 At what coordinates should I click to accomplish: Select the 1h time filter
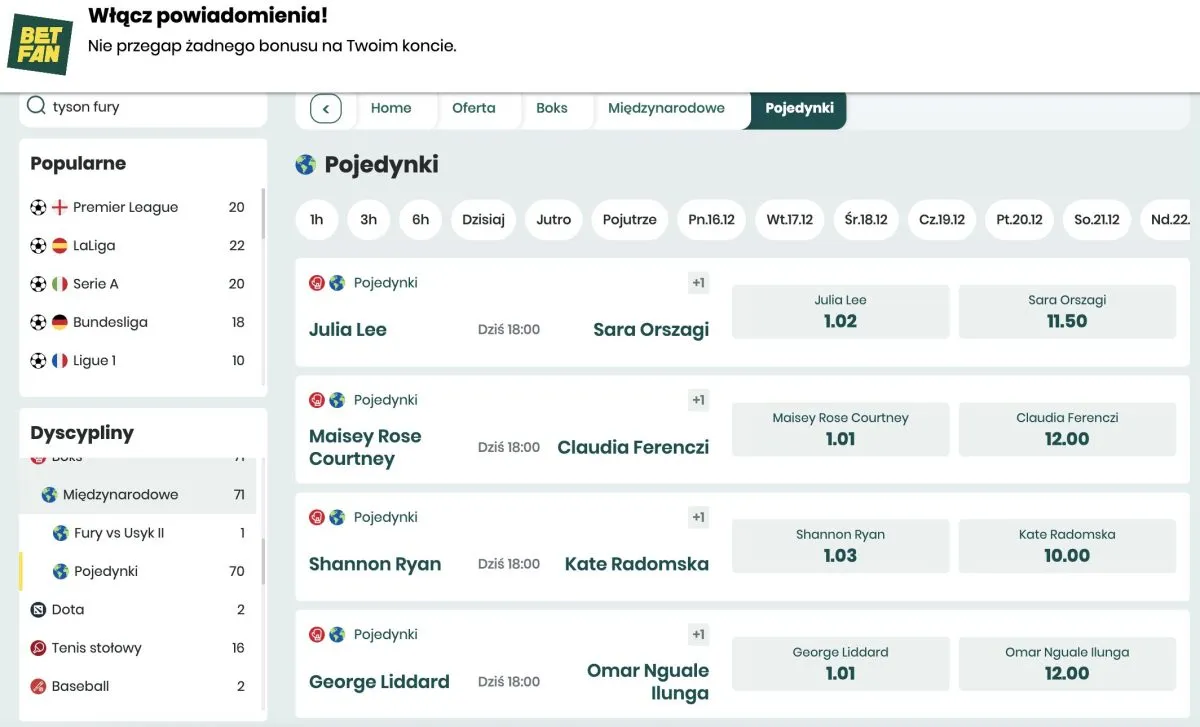click(317, 219)
